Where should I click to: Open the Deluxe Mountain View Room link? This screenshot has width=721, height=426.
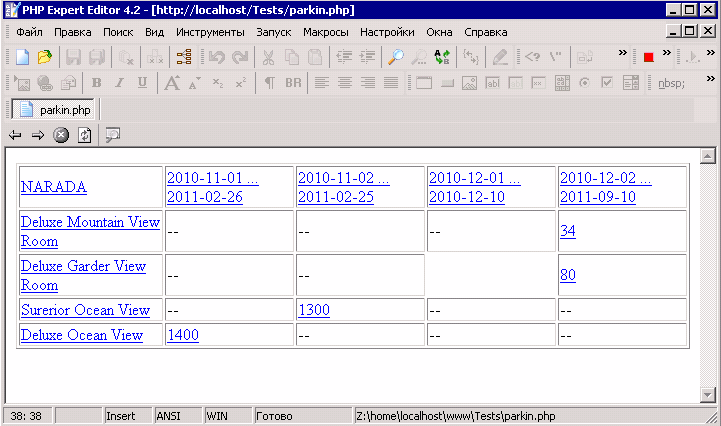coord(90,231)
